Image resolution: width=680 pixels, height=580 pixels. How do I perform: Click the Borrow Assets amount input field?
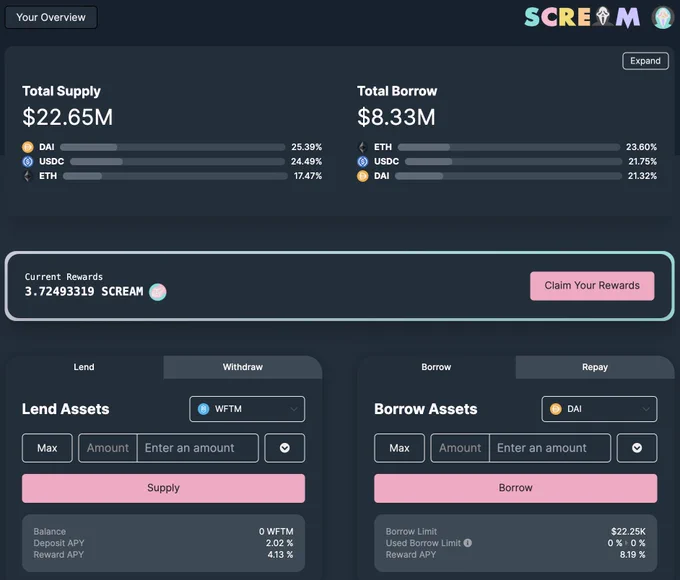550,448
